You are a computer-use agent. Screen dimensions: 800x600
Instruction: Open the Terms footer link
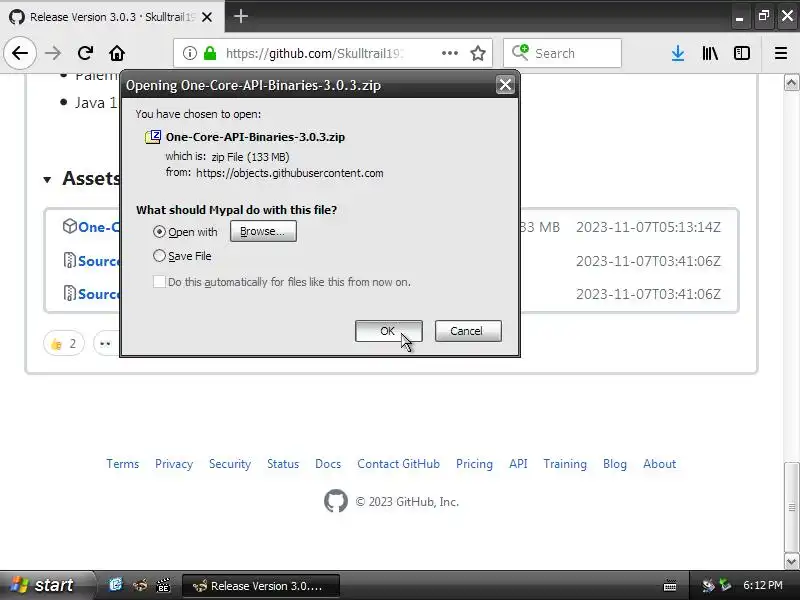pyautogui.click(x=122, y=464)
